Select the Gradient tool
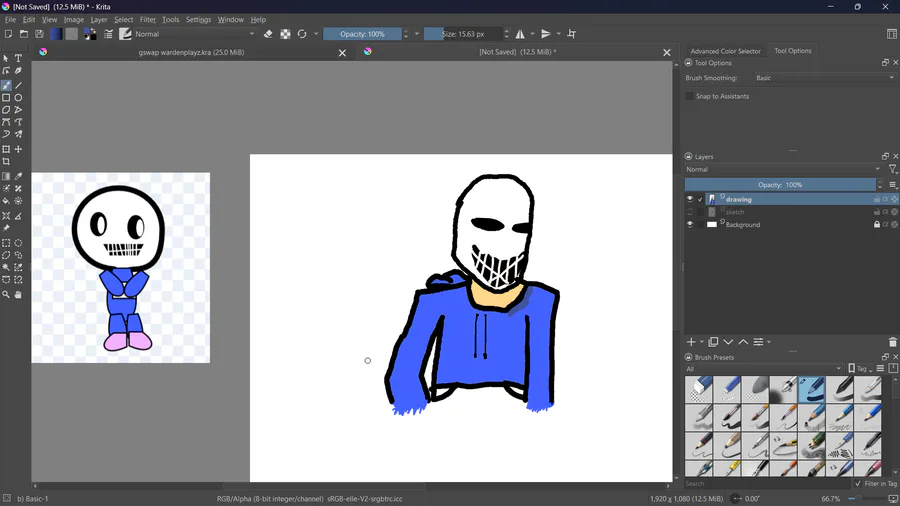Image resolution: width=900 pixels, height=506 pixels. tap(6, 177)
